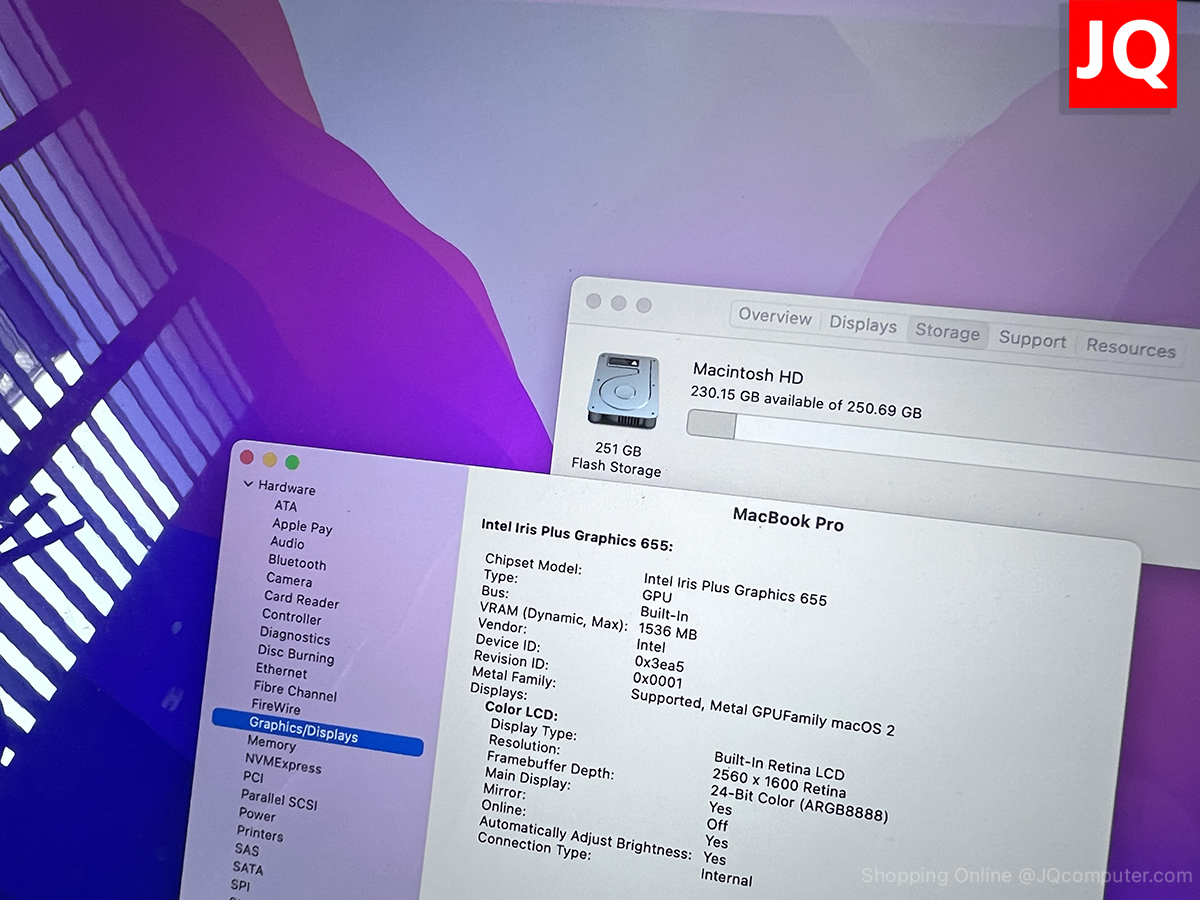
Task: Click 'Supported, Metal GPUFamily macOS 2' value
Action: [x=762, y=714]
